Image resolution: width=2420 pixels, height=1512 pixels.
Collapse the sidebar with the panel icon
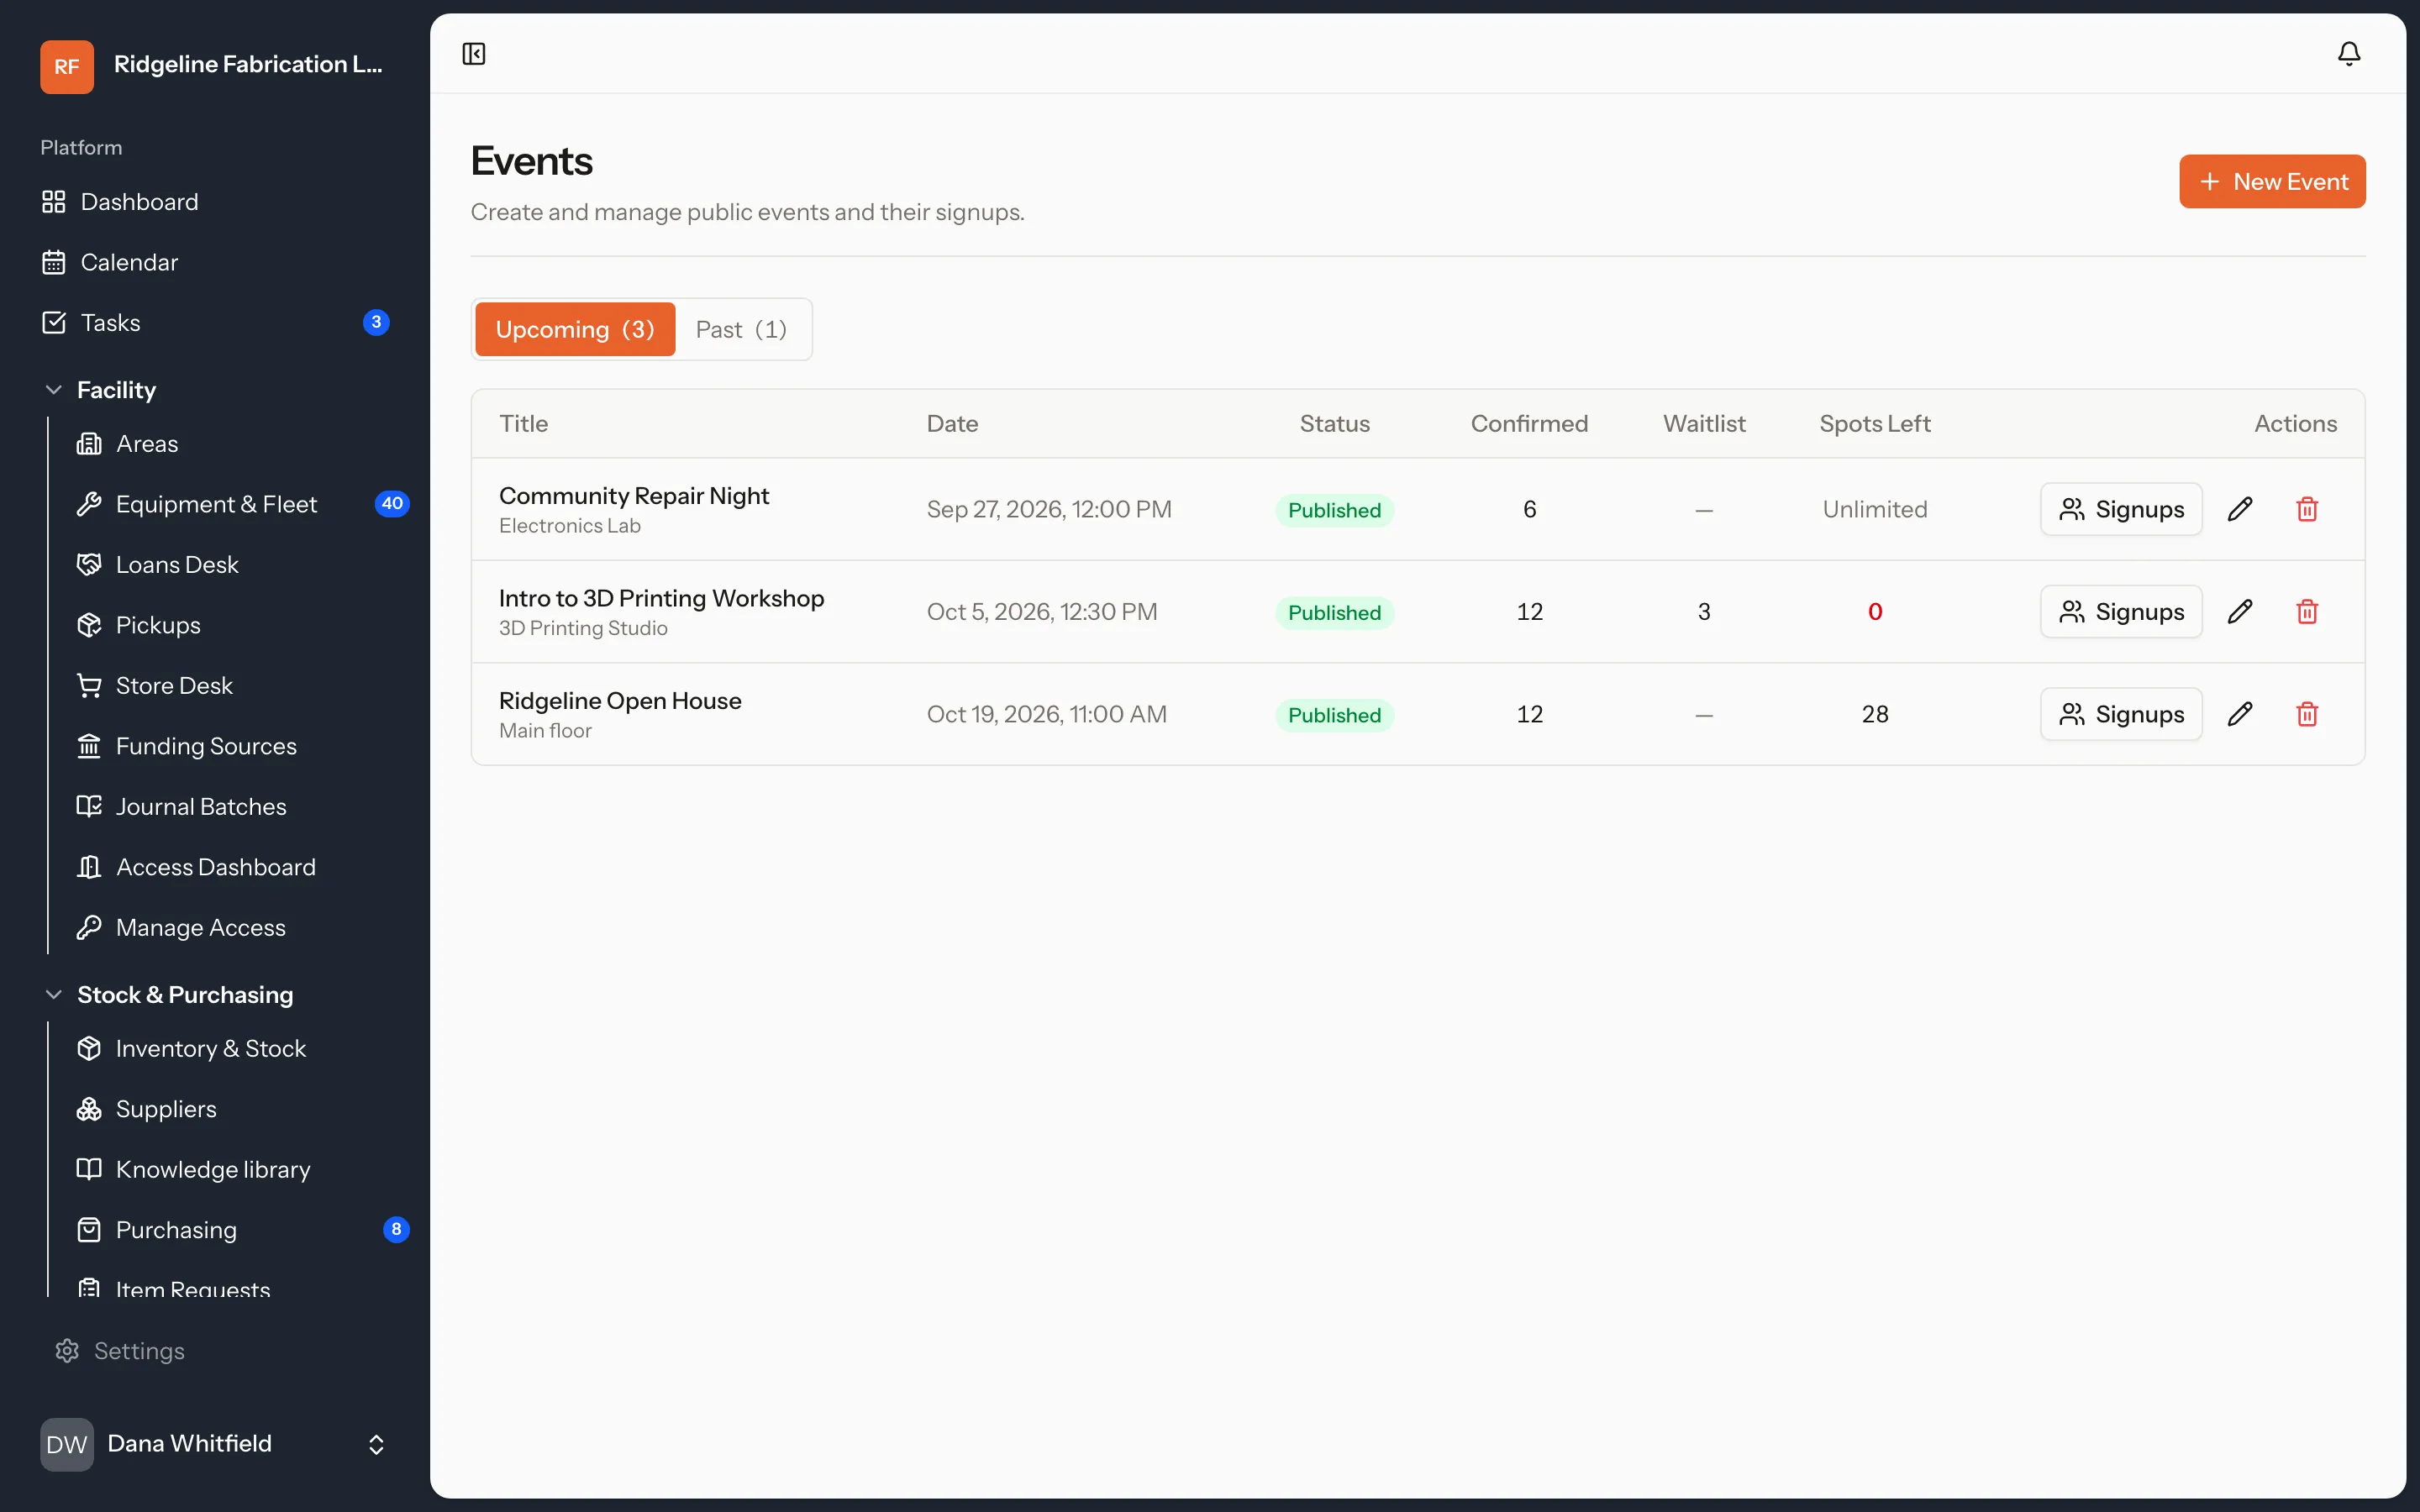click(474, 54)
